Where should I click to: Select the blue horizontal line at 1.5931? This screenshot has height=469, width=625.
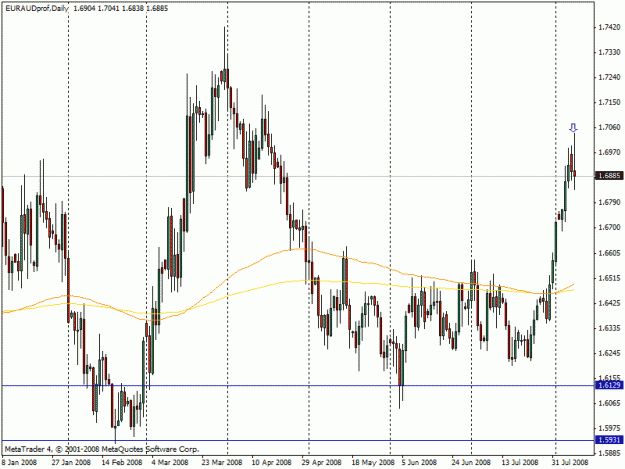coord(298,440)
